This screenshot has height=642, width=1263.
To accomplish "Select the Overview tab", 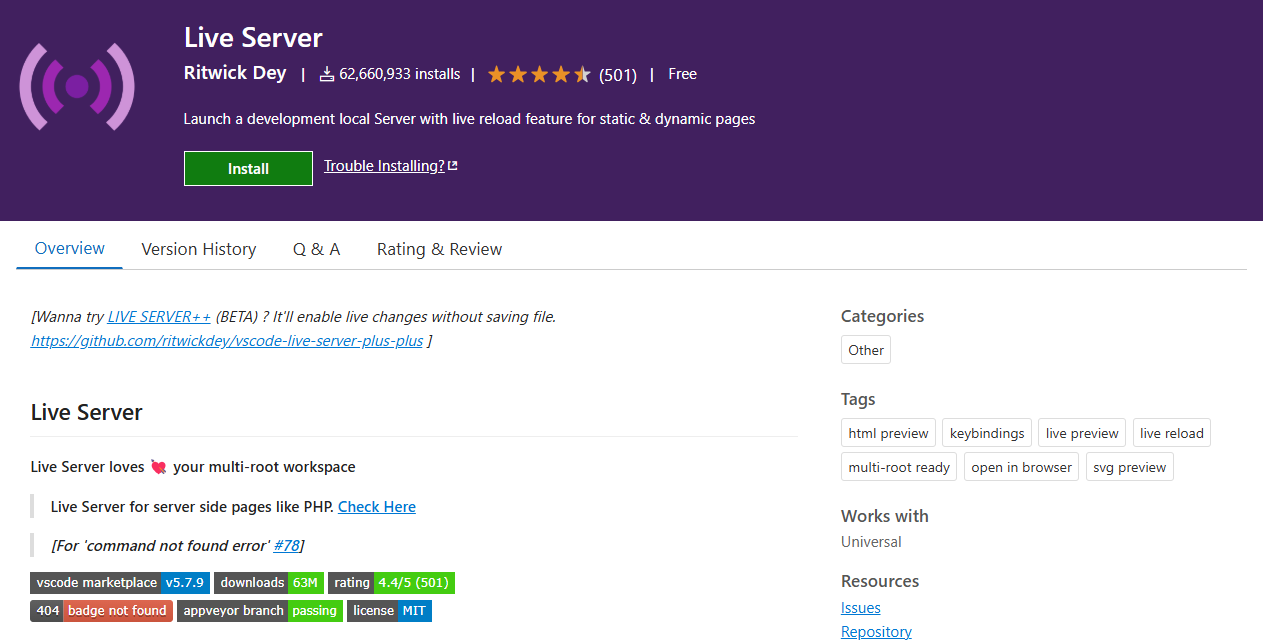I will (69, 248).
